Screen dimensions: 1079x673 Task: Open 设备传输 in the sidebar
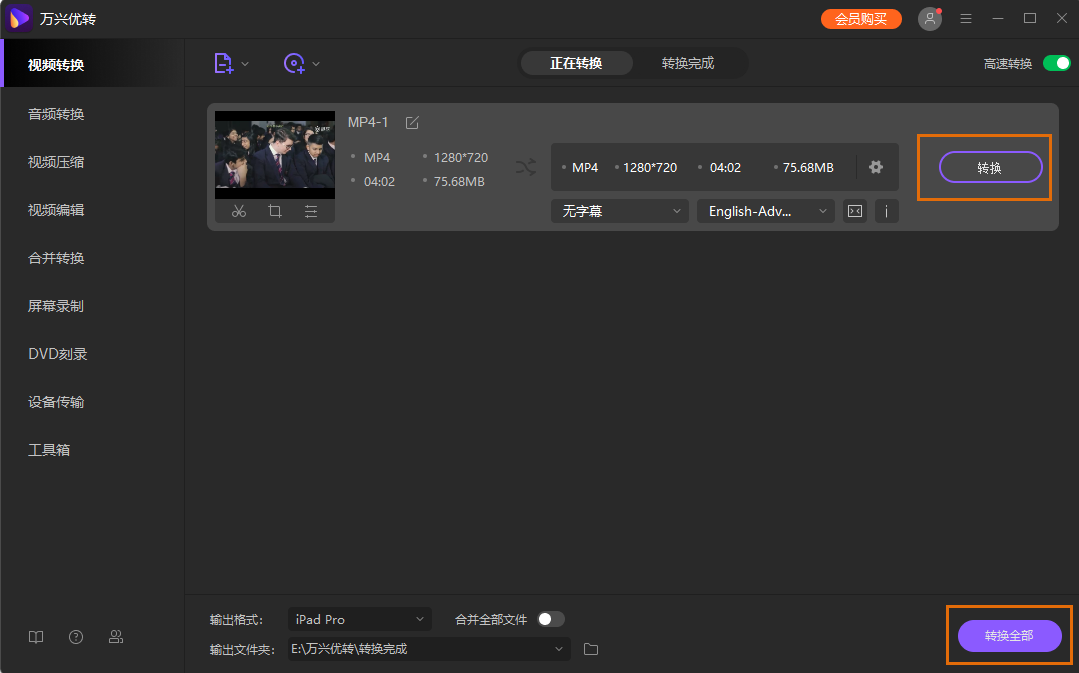[x=56, y=402]
